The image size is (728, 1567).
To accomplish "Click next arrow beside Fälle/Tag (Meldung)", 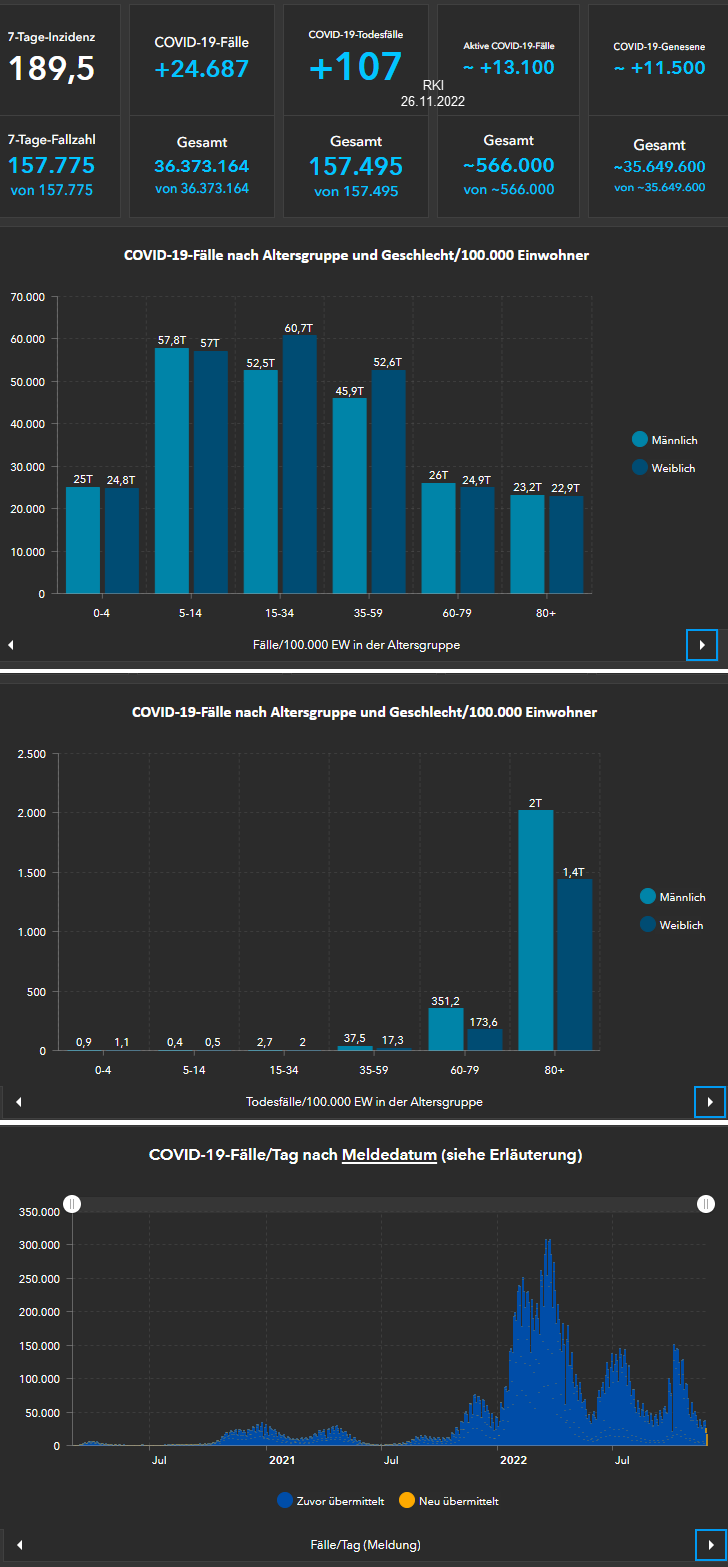I will click(x=710, y=1544).
